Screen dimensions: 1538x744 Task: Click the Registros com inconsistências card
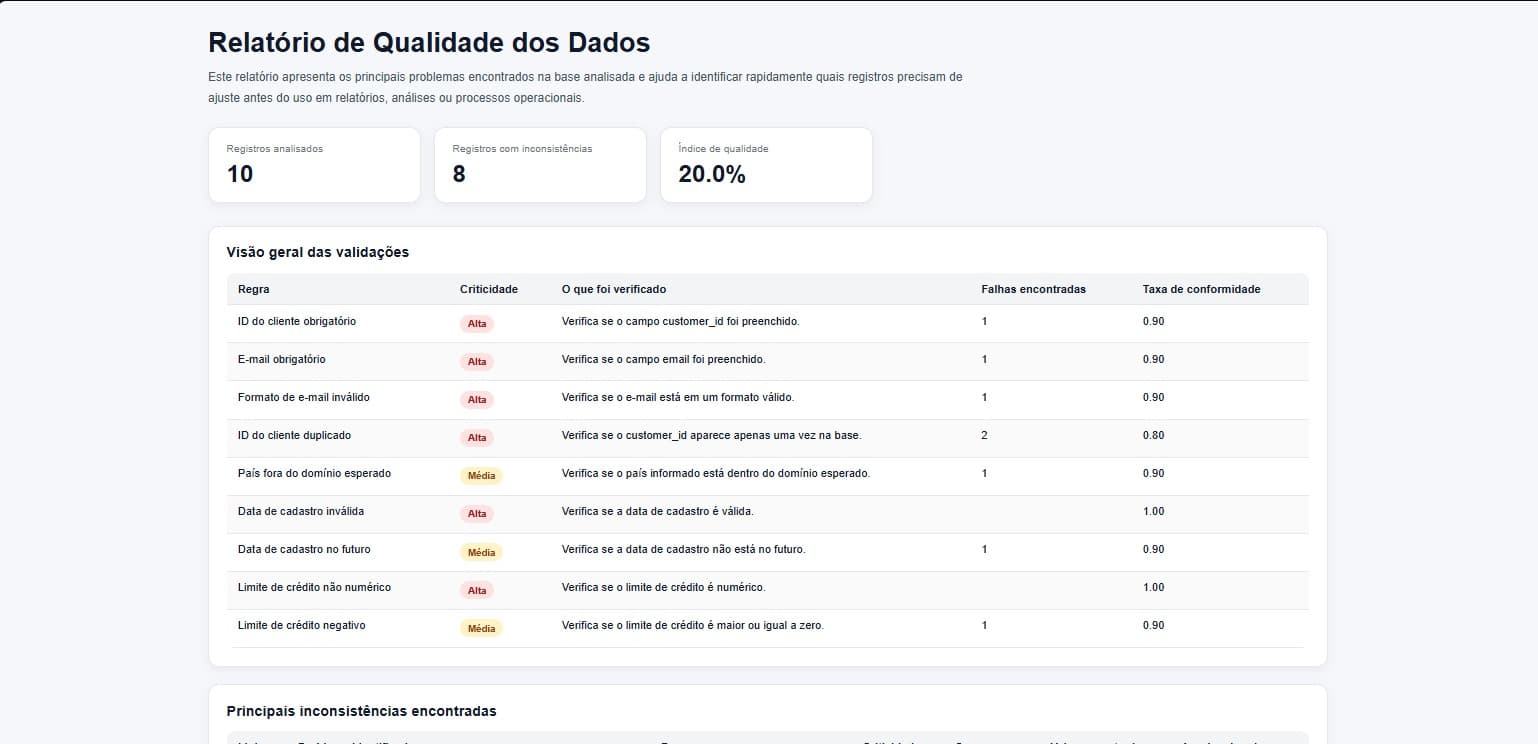click(x=540, y=164)
